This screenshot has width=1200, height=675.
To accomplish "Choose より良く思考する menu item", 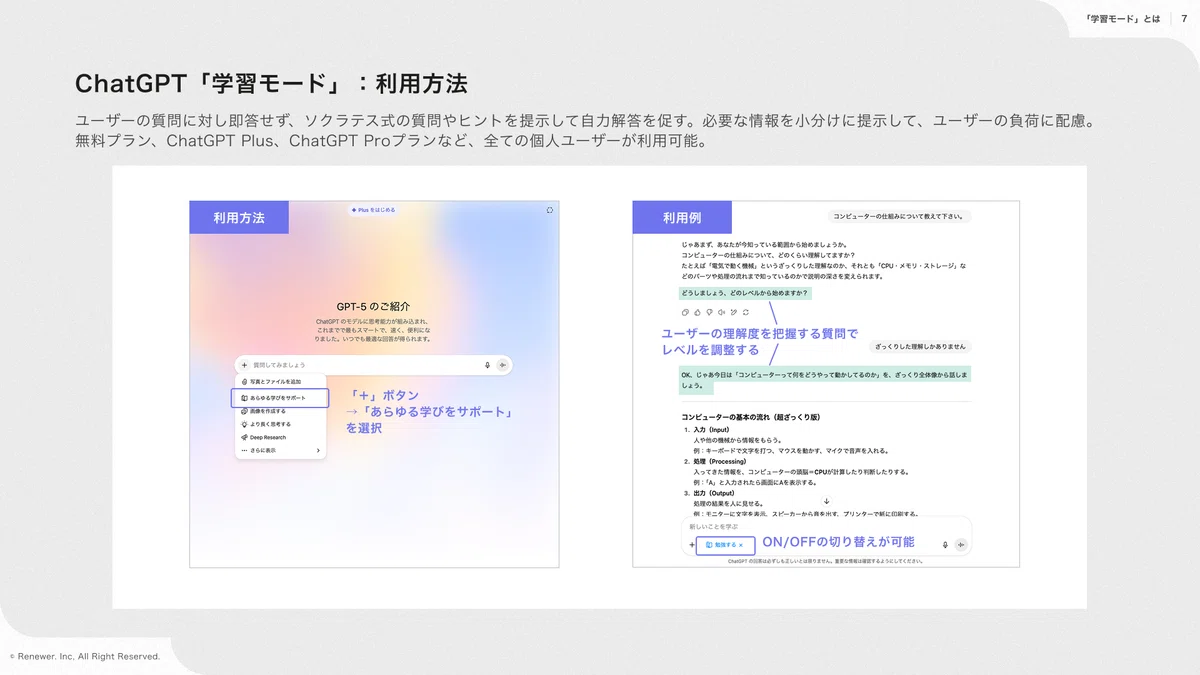I will [281, 424].
